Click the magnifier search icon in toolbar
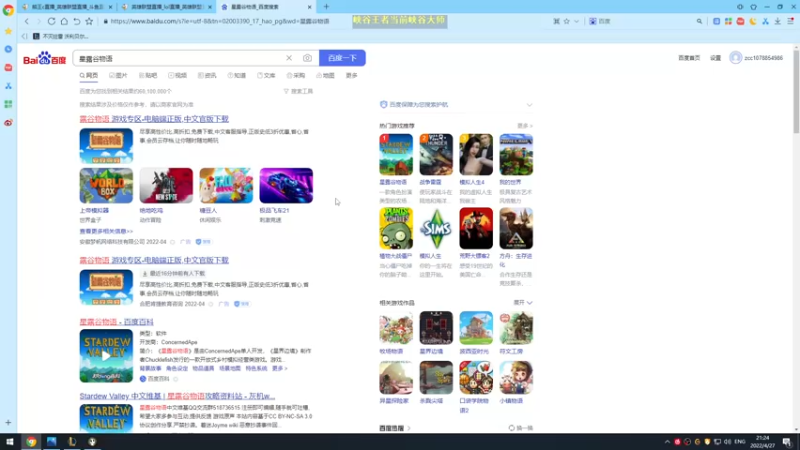 tap(699, 21)
